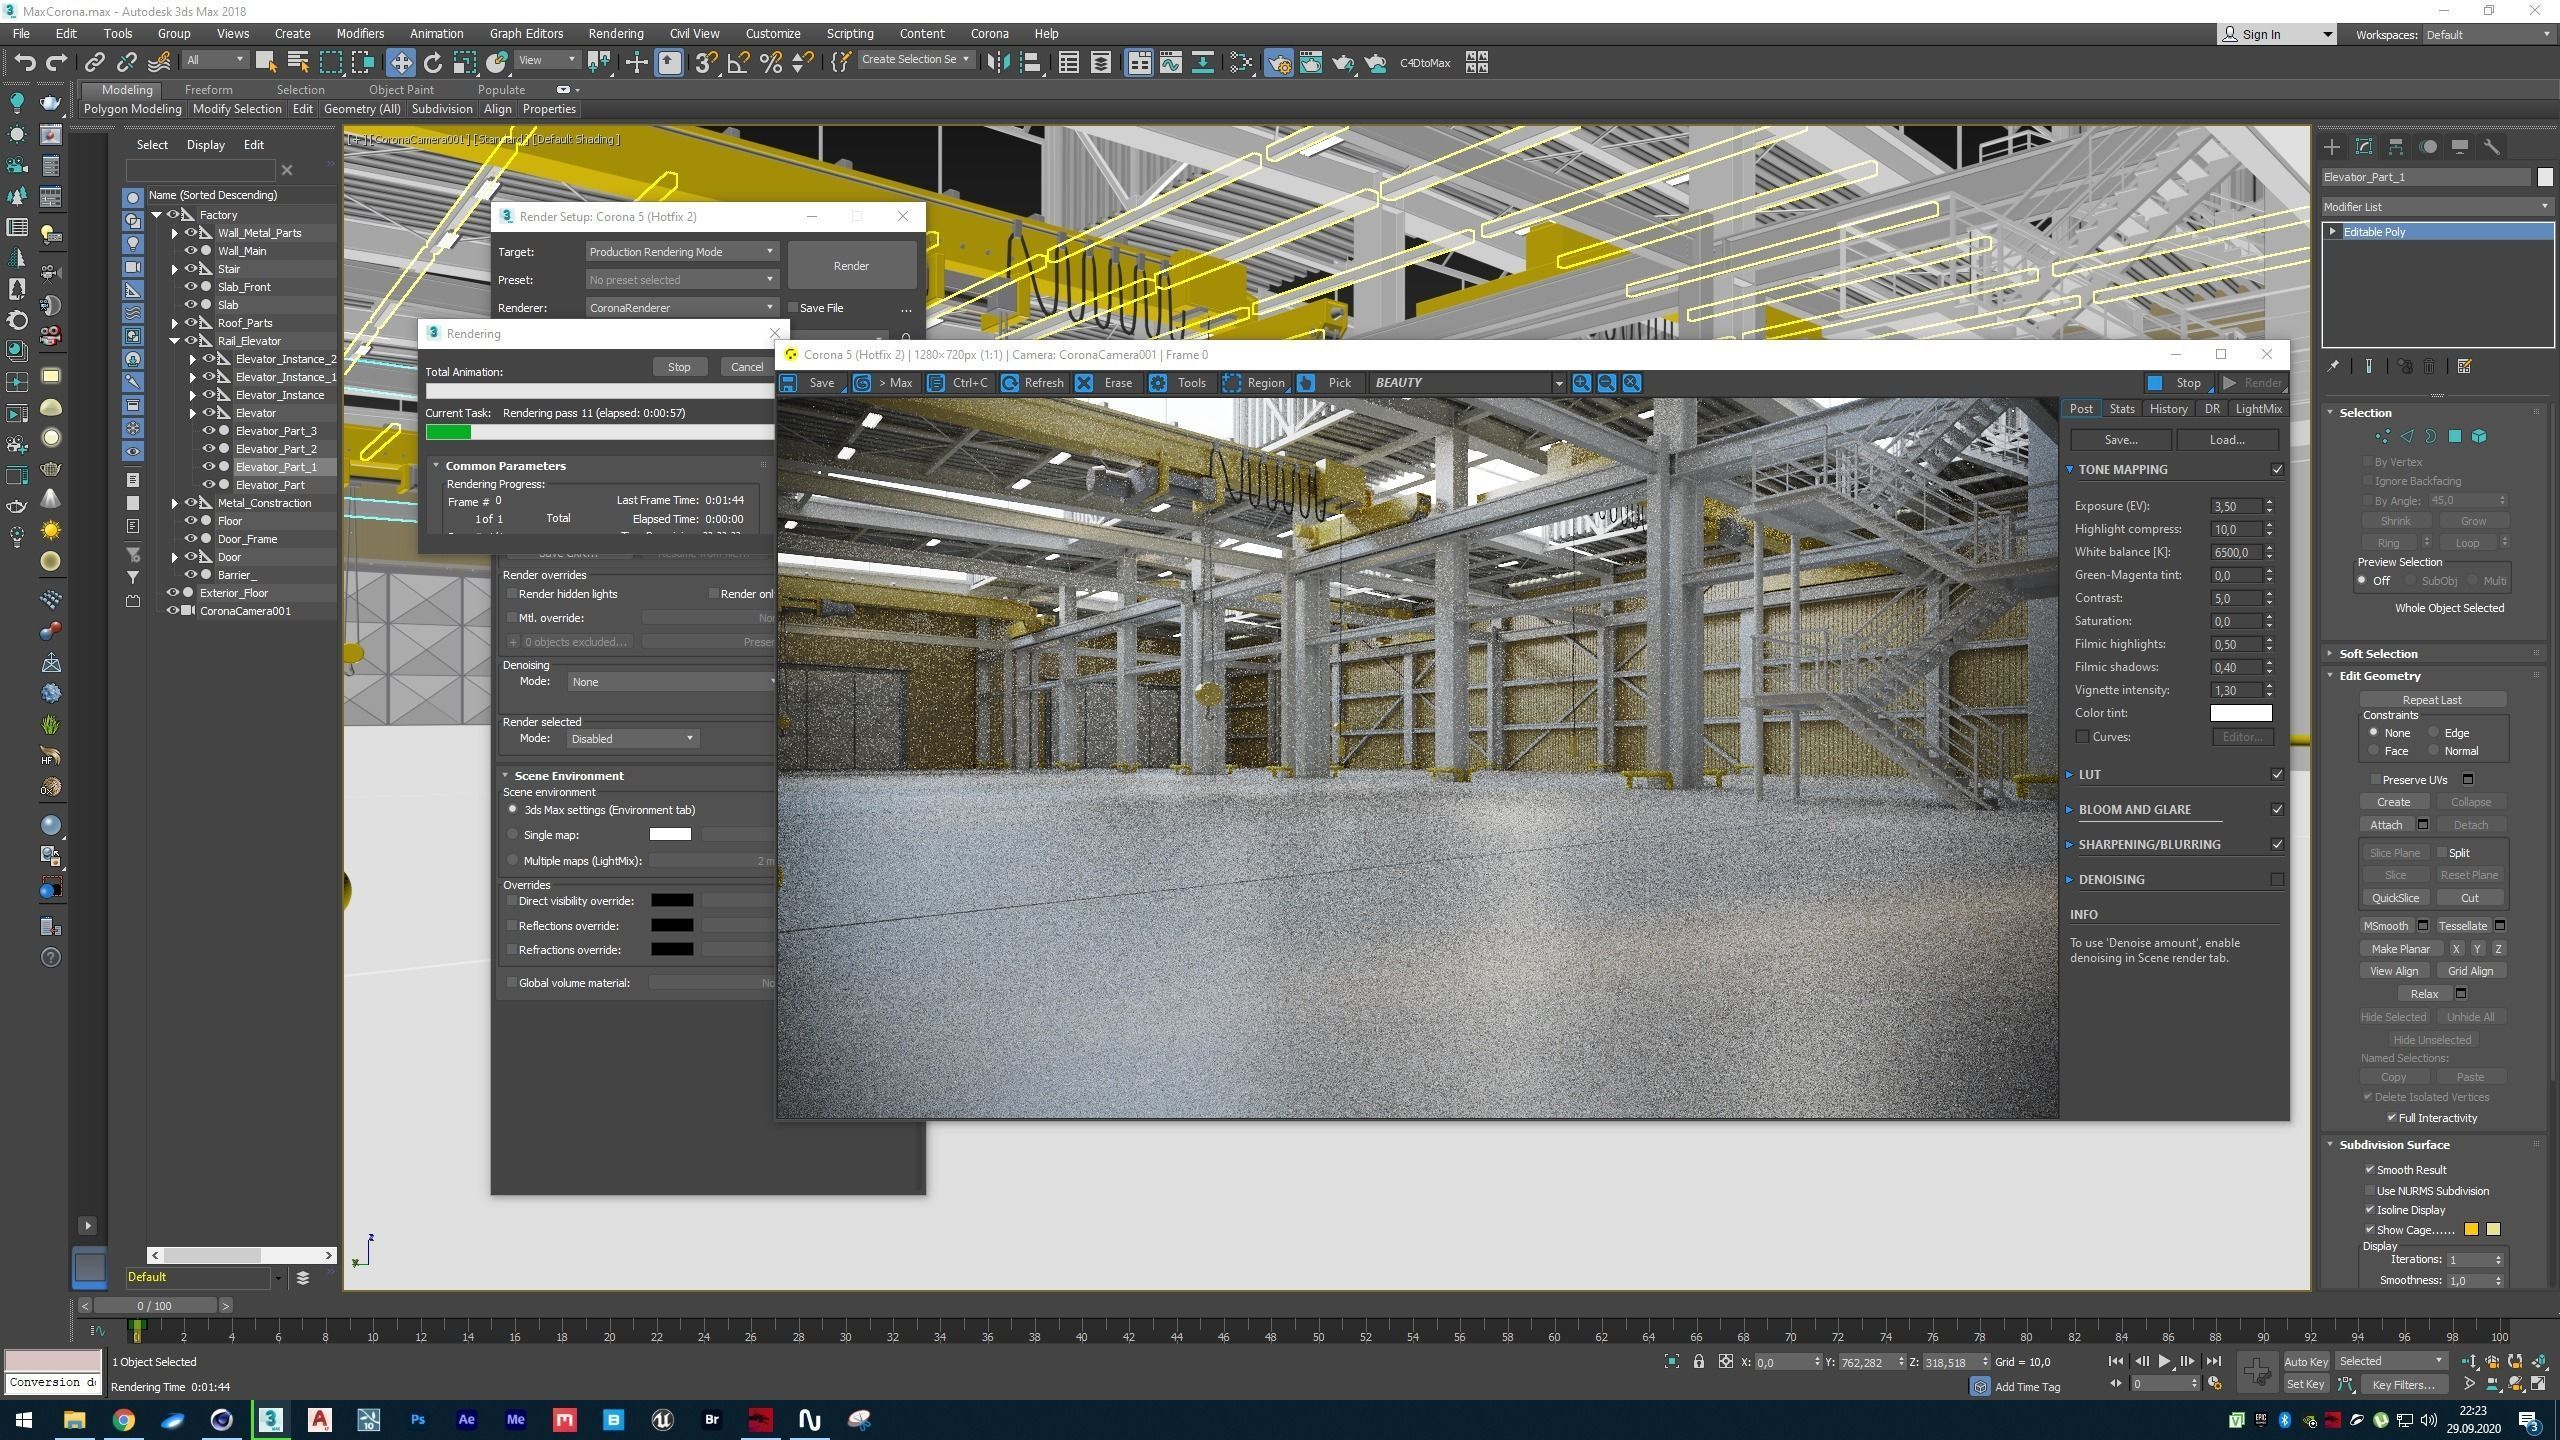2560x1440 pixels.
Task: Toggle Tone Mapping checkbox
Action: tap(2277, 469)
